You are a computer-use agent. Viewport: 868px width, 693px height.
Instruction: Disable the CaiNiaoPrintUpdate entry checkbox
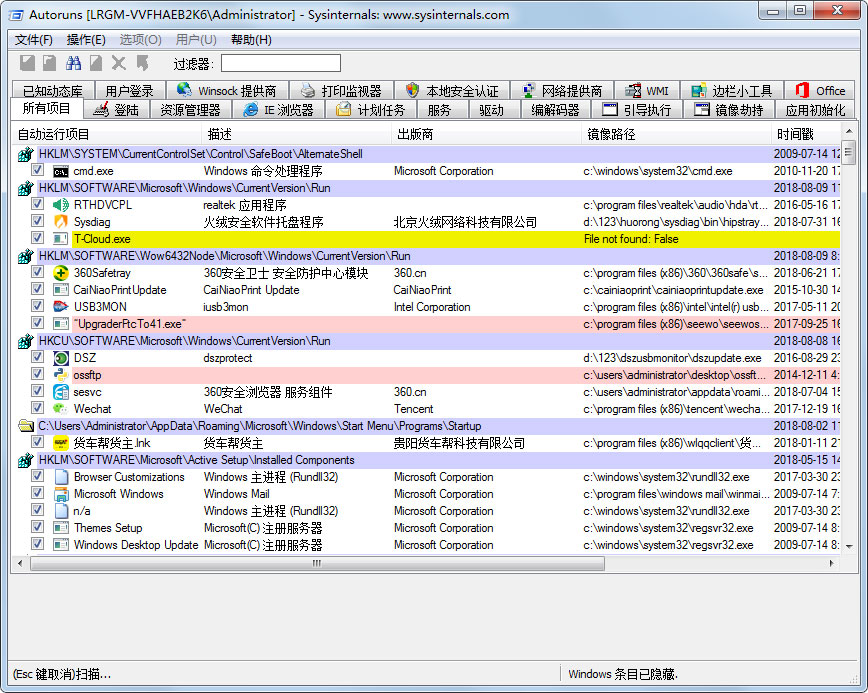[x=37, y=290]
